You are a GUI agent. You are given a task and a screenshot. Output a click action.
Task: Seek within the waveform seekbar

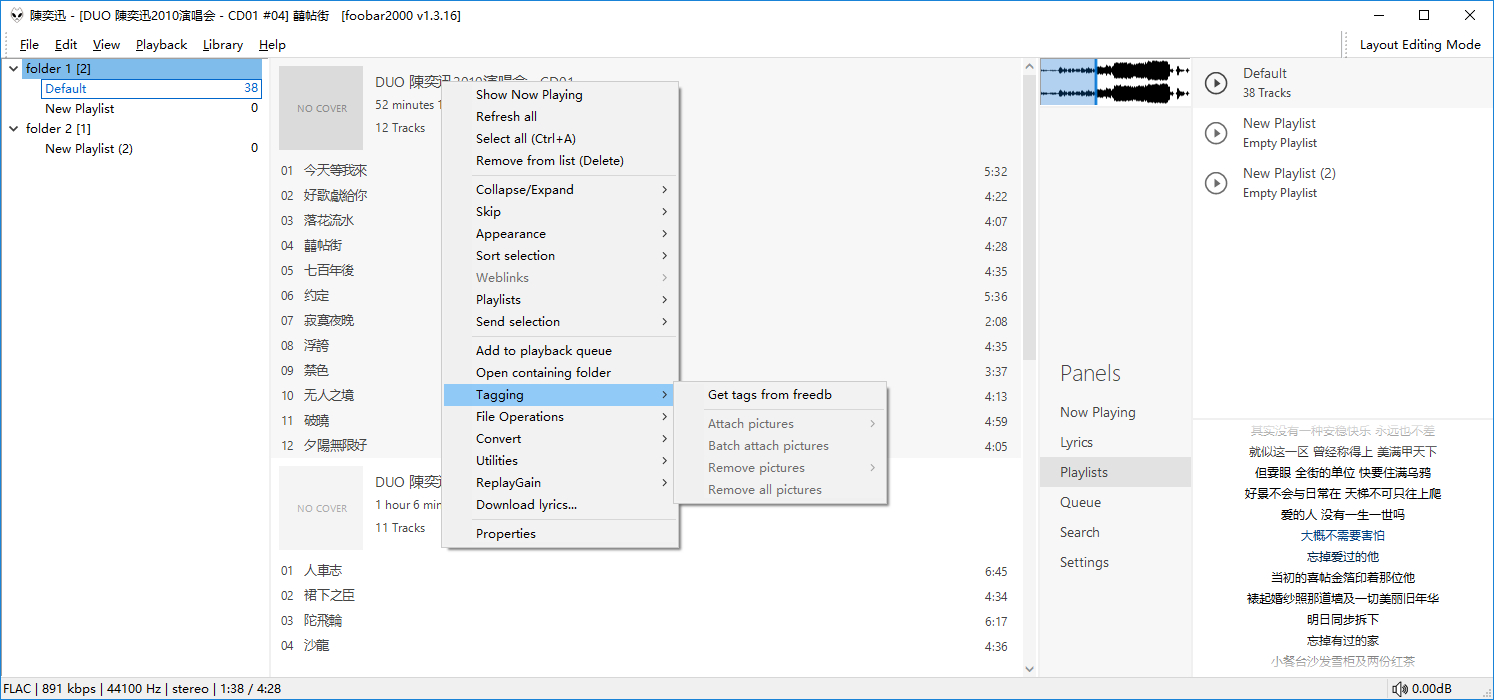1140,82
